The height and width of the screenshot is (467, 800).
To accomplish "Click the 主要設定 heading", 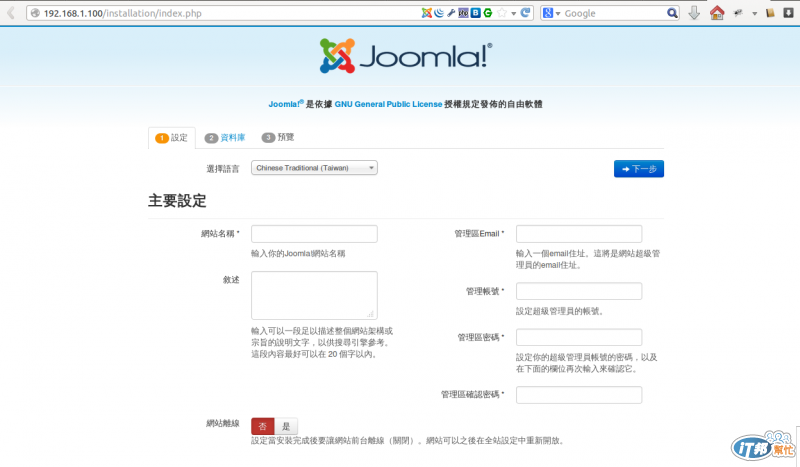I will 177,201.
